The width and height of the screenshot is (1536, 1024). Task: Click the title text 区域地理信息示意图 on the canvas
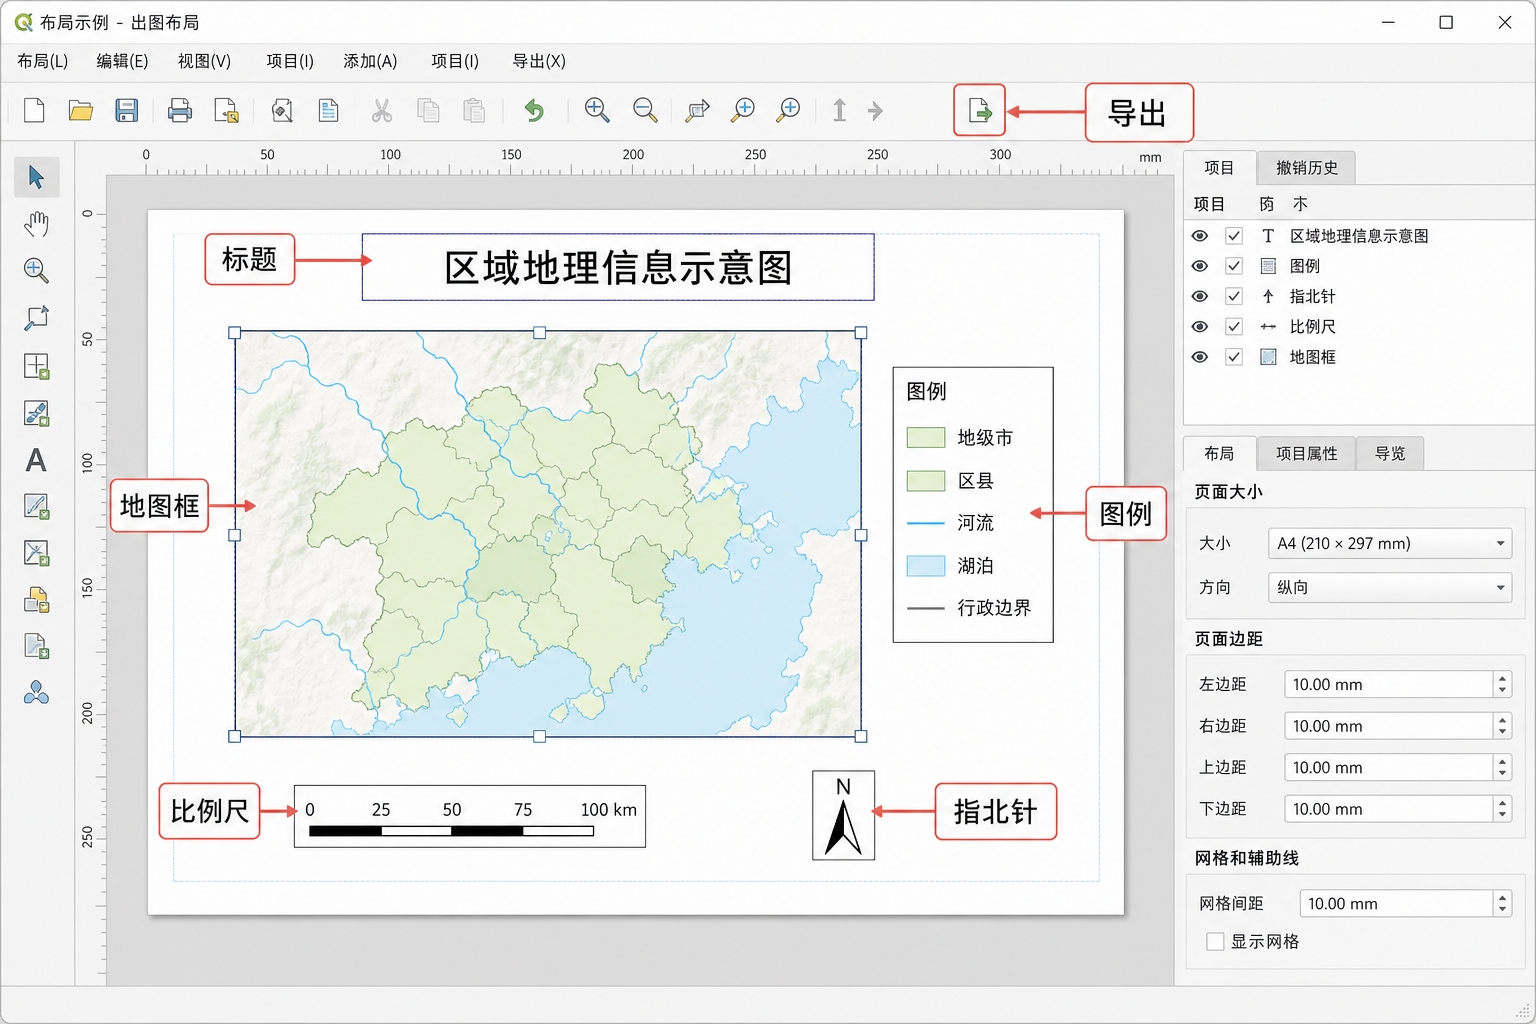click(x=618, y=268)
